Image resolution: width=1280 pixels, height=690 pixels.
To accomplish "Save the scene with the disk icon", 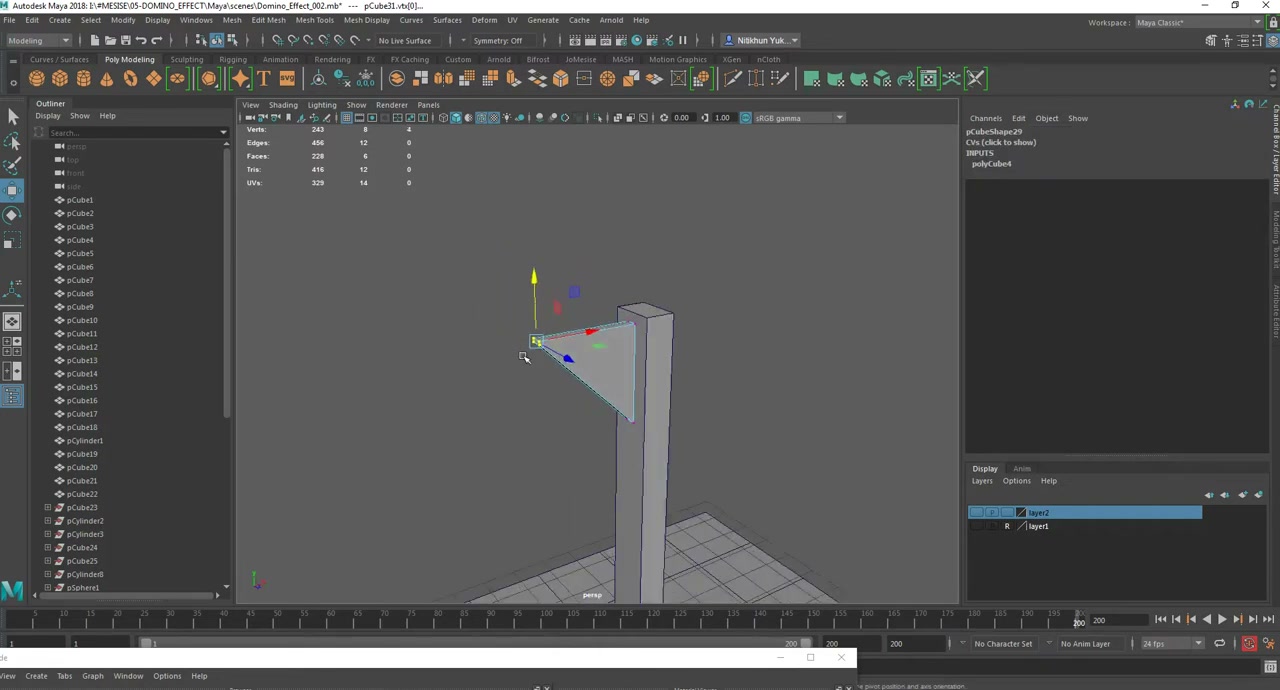I will [125, 40].
